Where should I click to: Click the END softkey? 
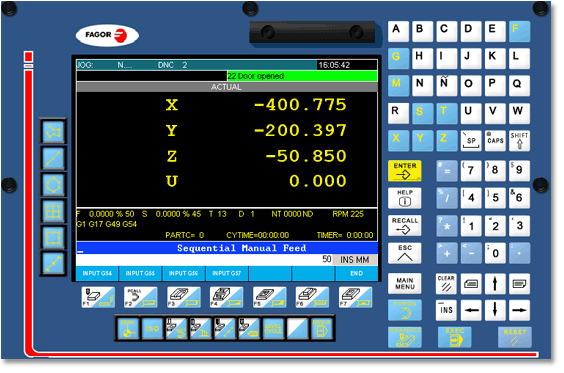click(356, 273)
